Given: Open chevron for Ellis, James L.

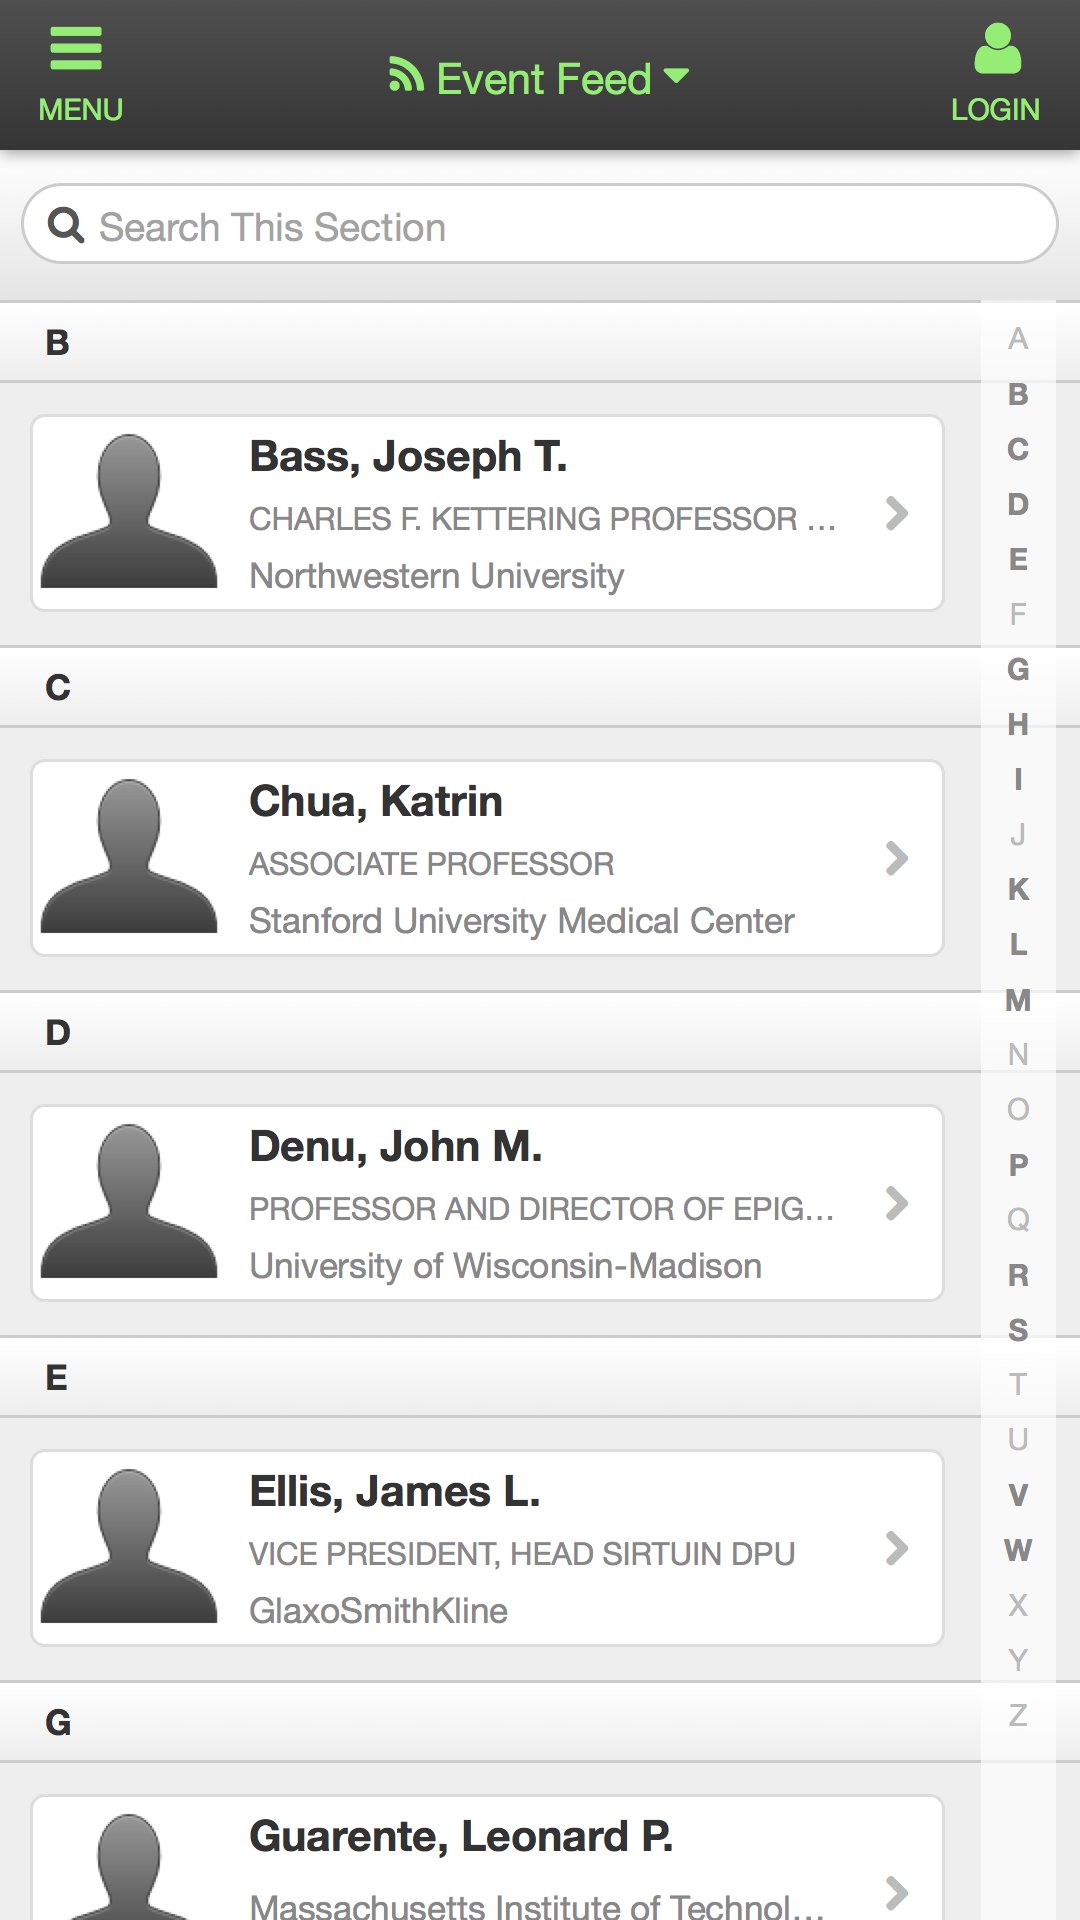Looking at the screenshot, I should coord(897,1548).
